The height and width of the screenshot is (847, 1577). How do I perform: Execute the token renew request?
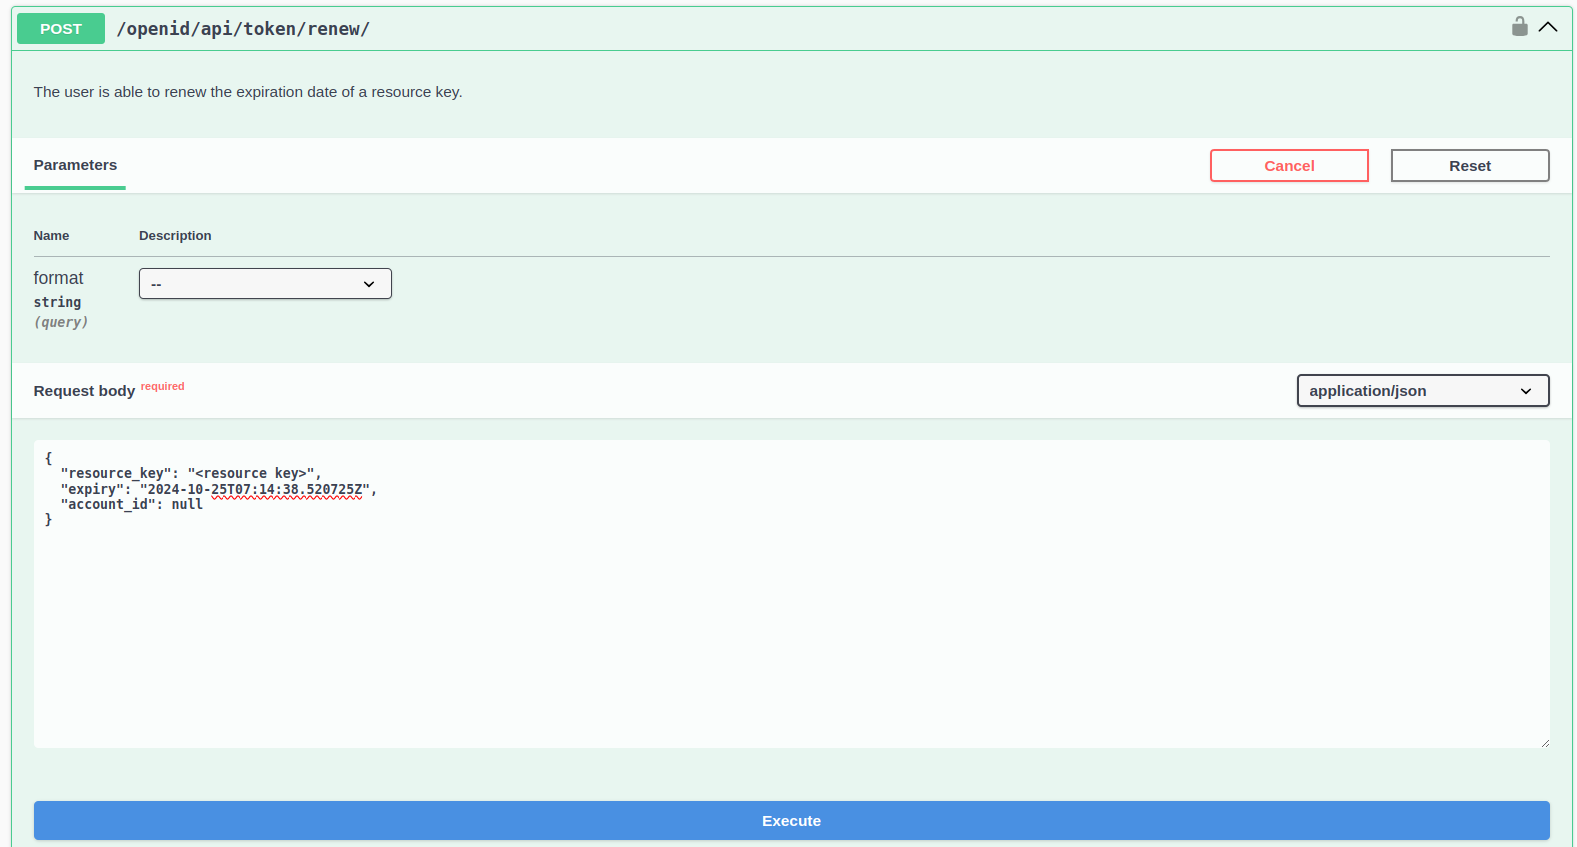click(792, 821)
